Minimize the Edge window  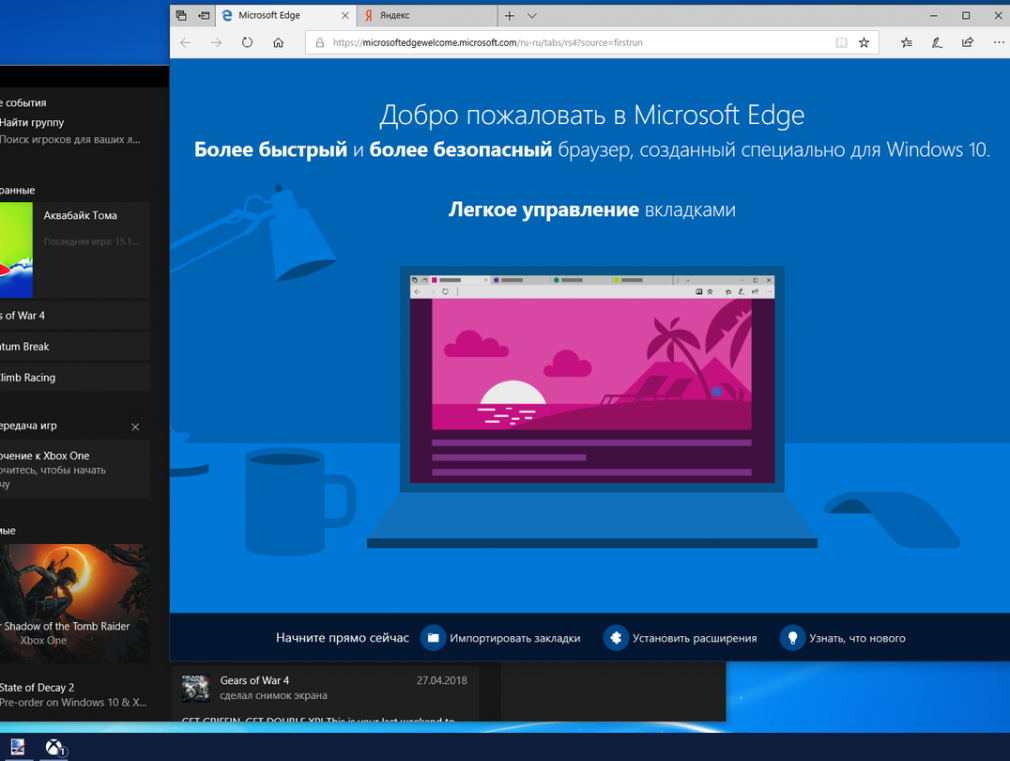coord(933,15)
